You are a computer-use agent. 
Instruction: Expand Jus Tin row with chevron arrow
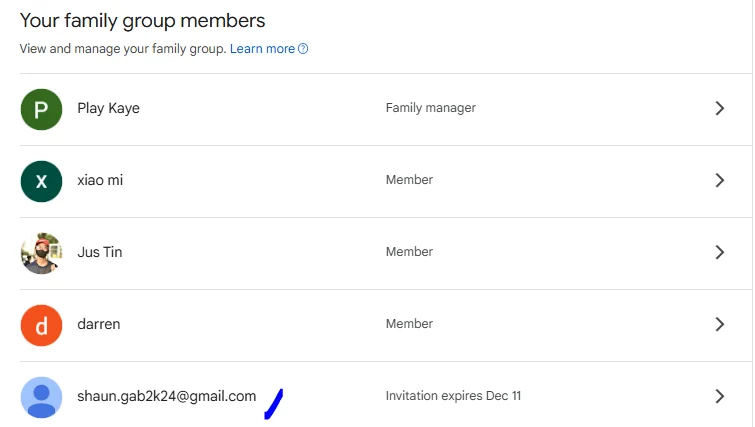(719, 252)
